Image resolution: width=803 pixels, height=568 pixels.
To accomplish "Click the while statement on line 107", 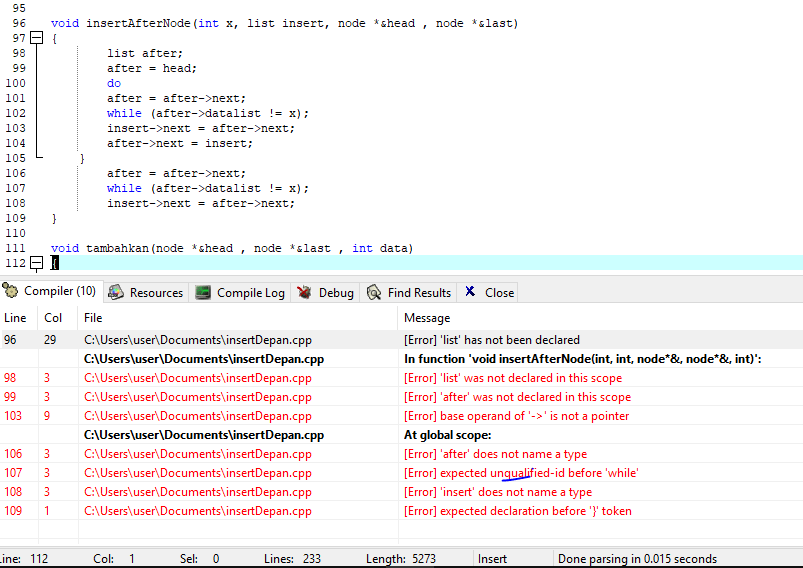I will pos(207,188).
